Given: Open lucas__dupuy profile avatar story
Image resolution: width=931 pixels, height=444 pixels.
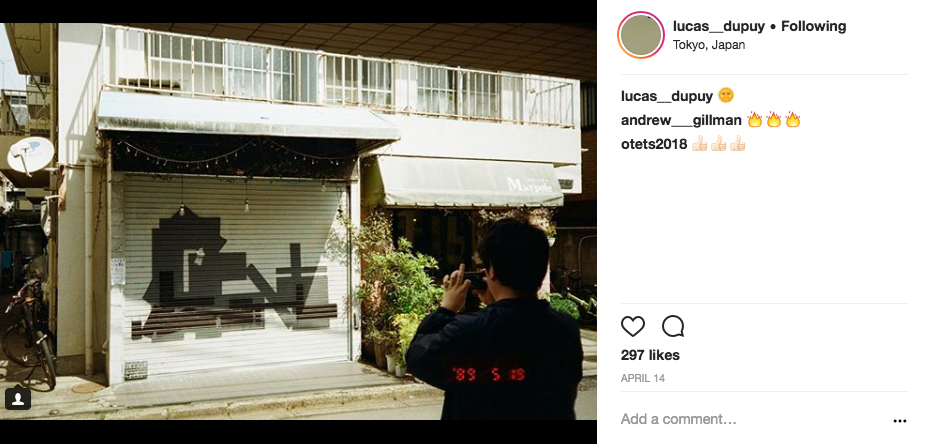Looking at the screenshot, I should click(x=640, y=35).
